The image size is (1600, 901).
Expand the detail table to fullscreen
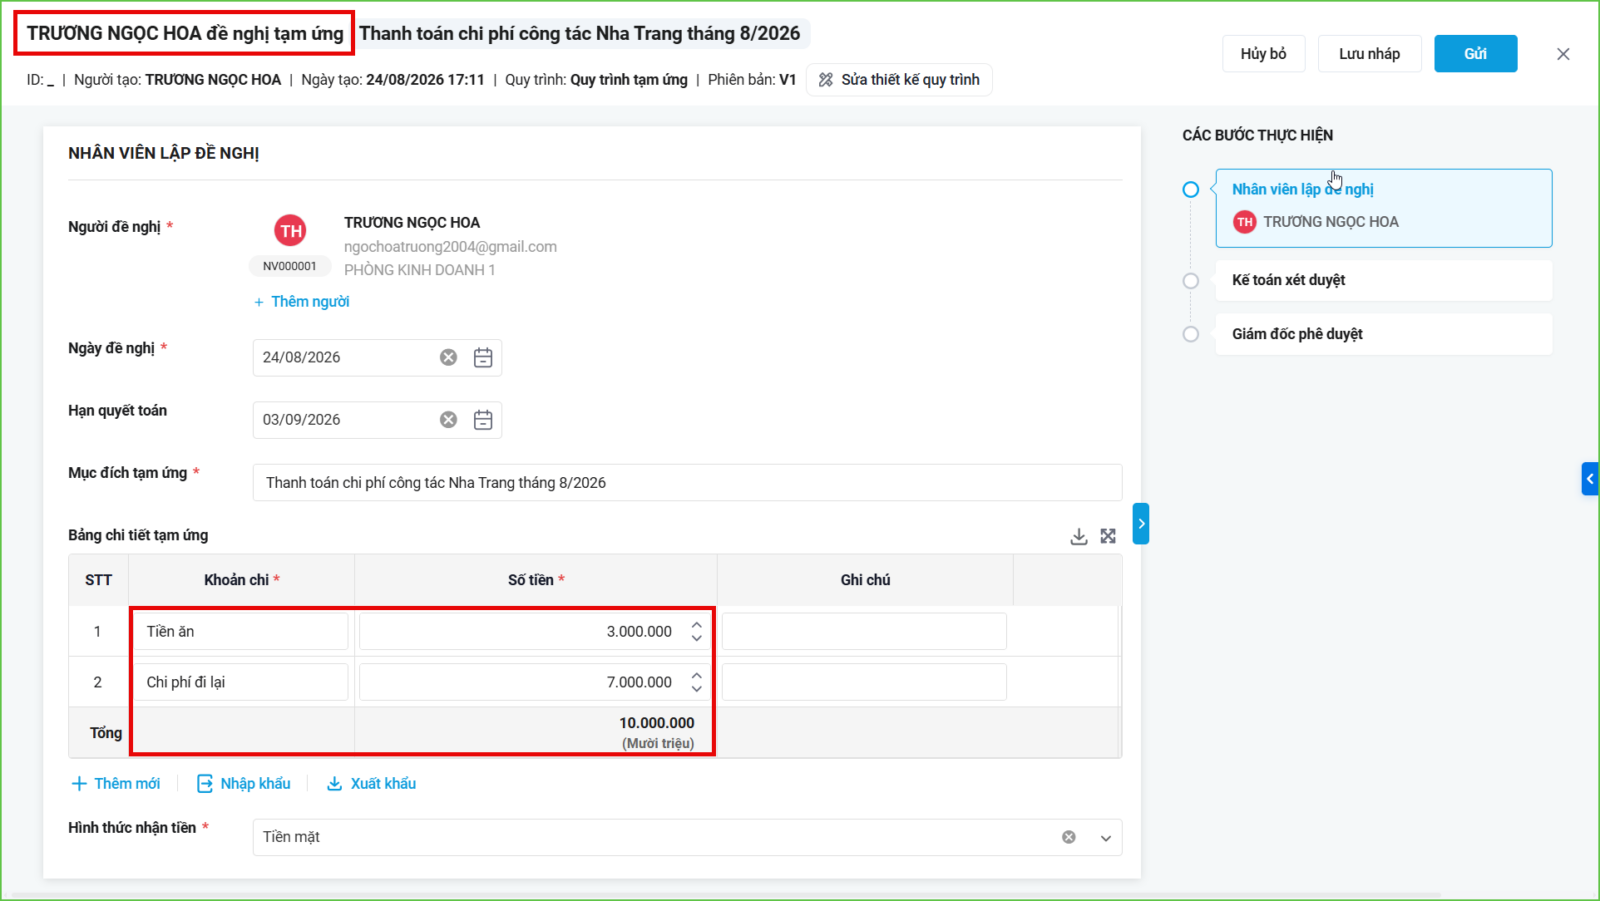pos(1108,536)
